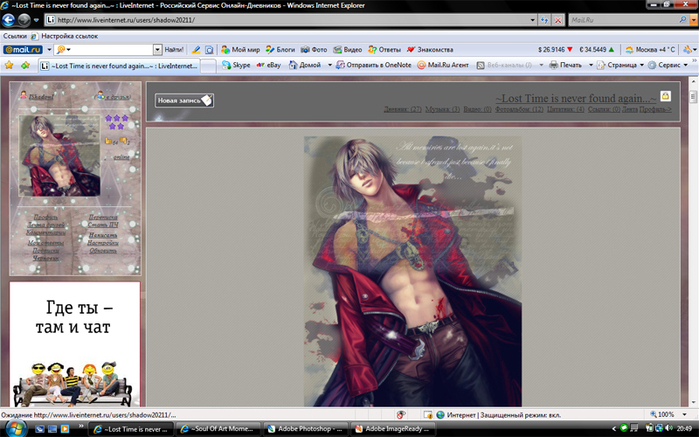Click the forward navigation arrow button
The height and width of the screenshot is (437, 699).
coord(24,20)
